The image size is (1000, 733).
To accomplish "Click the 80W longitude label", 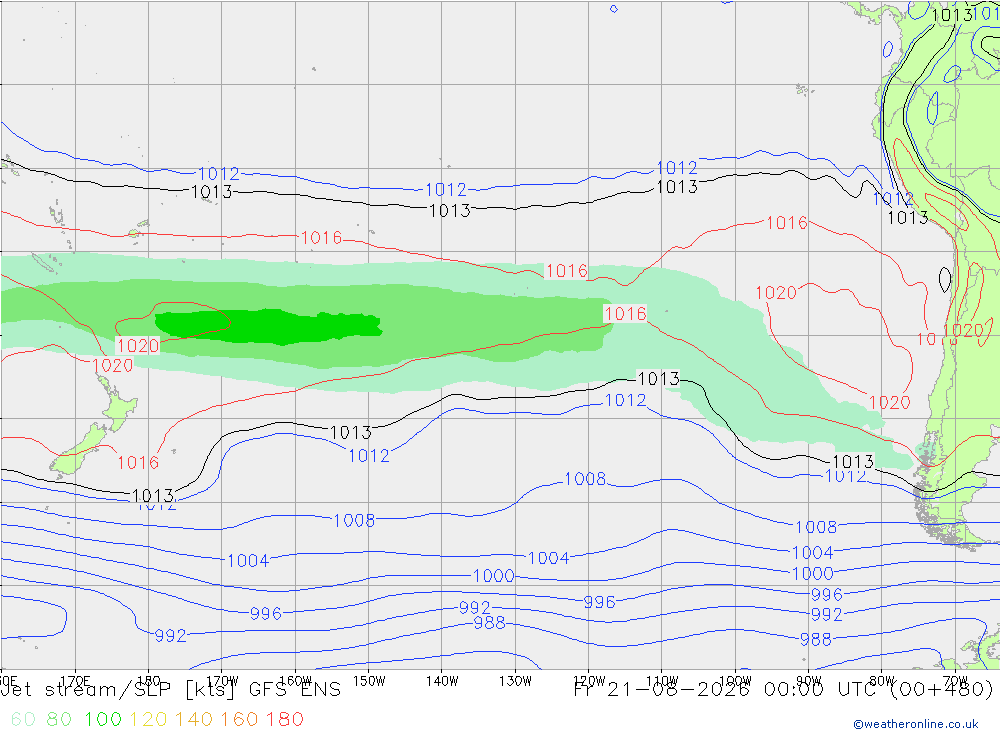I will [882, 681].
